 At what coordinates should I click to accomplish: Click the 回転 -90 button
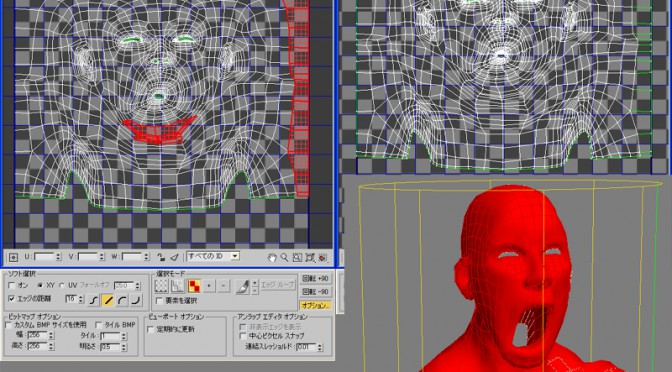[x=315, y=292]
